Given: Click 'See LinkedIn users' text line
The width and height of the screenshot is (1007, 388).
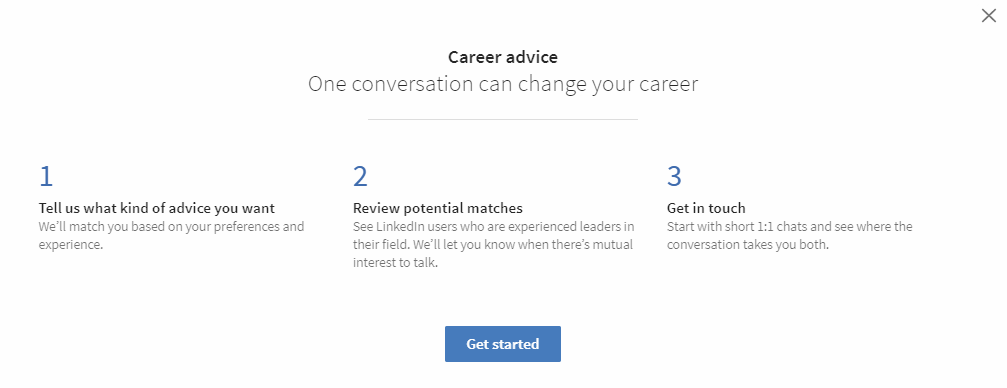Looking at the screenshot, I should [494, 227].
